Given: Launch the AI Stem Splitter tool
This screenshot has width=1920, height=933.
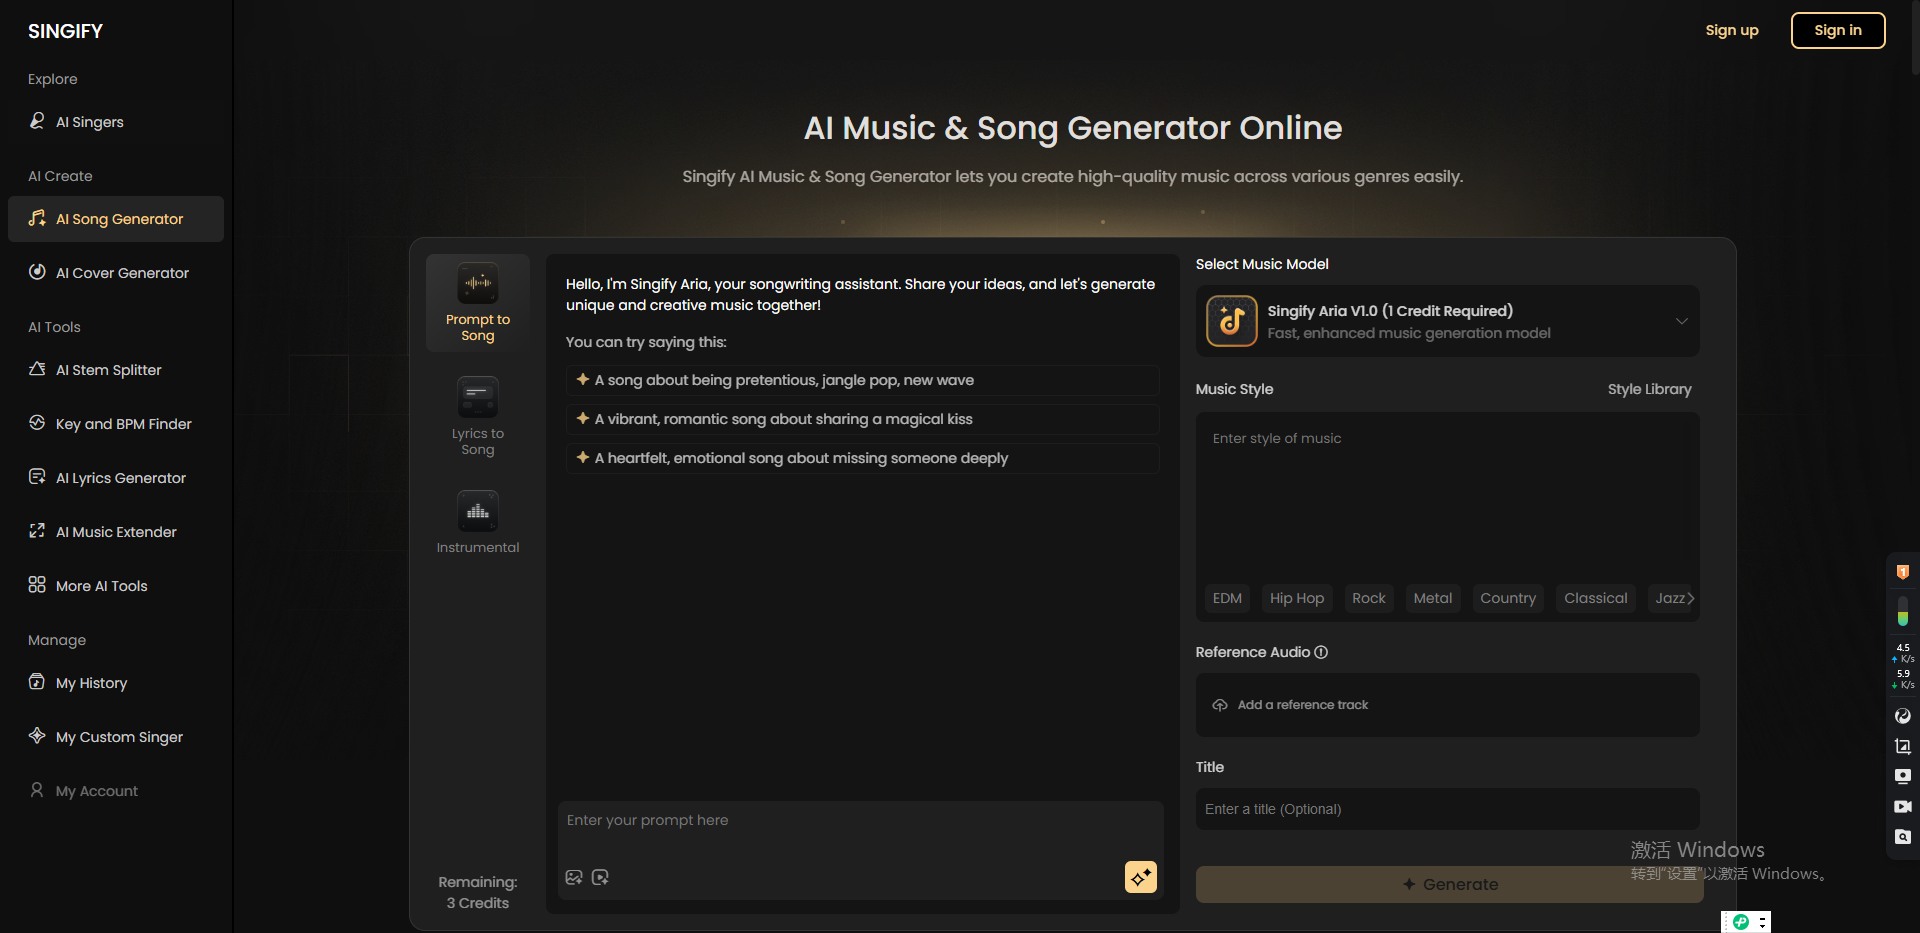Looking at the screenshot, I should click(108, 369).
